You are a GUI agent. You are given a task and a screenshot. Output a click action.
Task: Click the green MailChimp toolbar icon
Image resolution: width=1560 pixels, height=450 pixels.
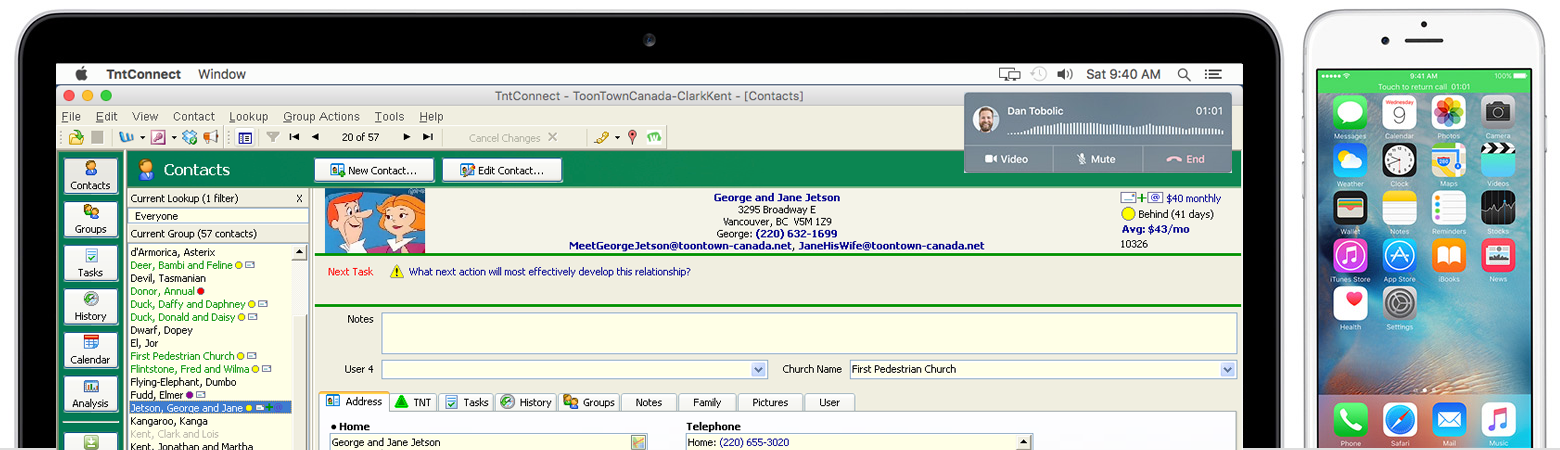click(x=654, y=137)
